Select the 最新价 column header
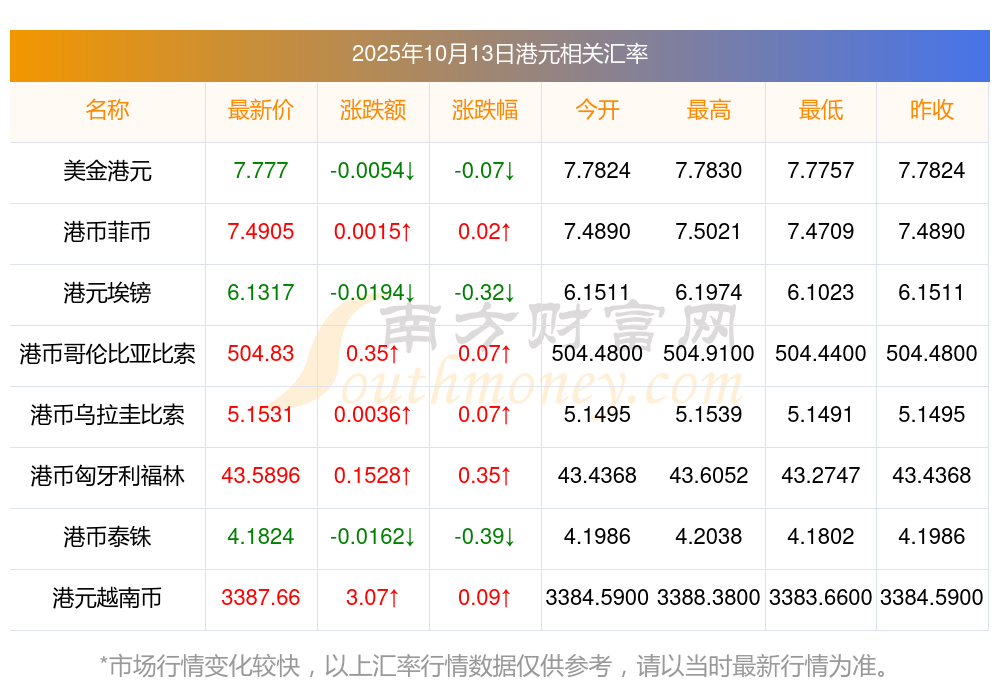 click(261, 110)
